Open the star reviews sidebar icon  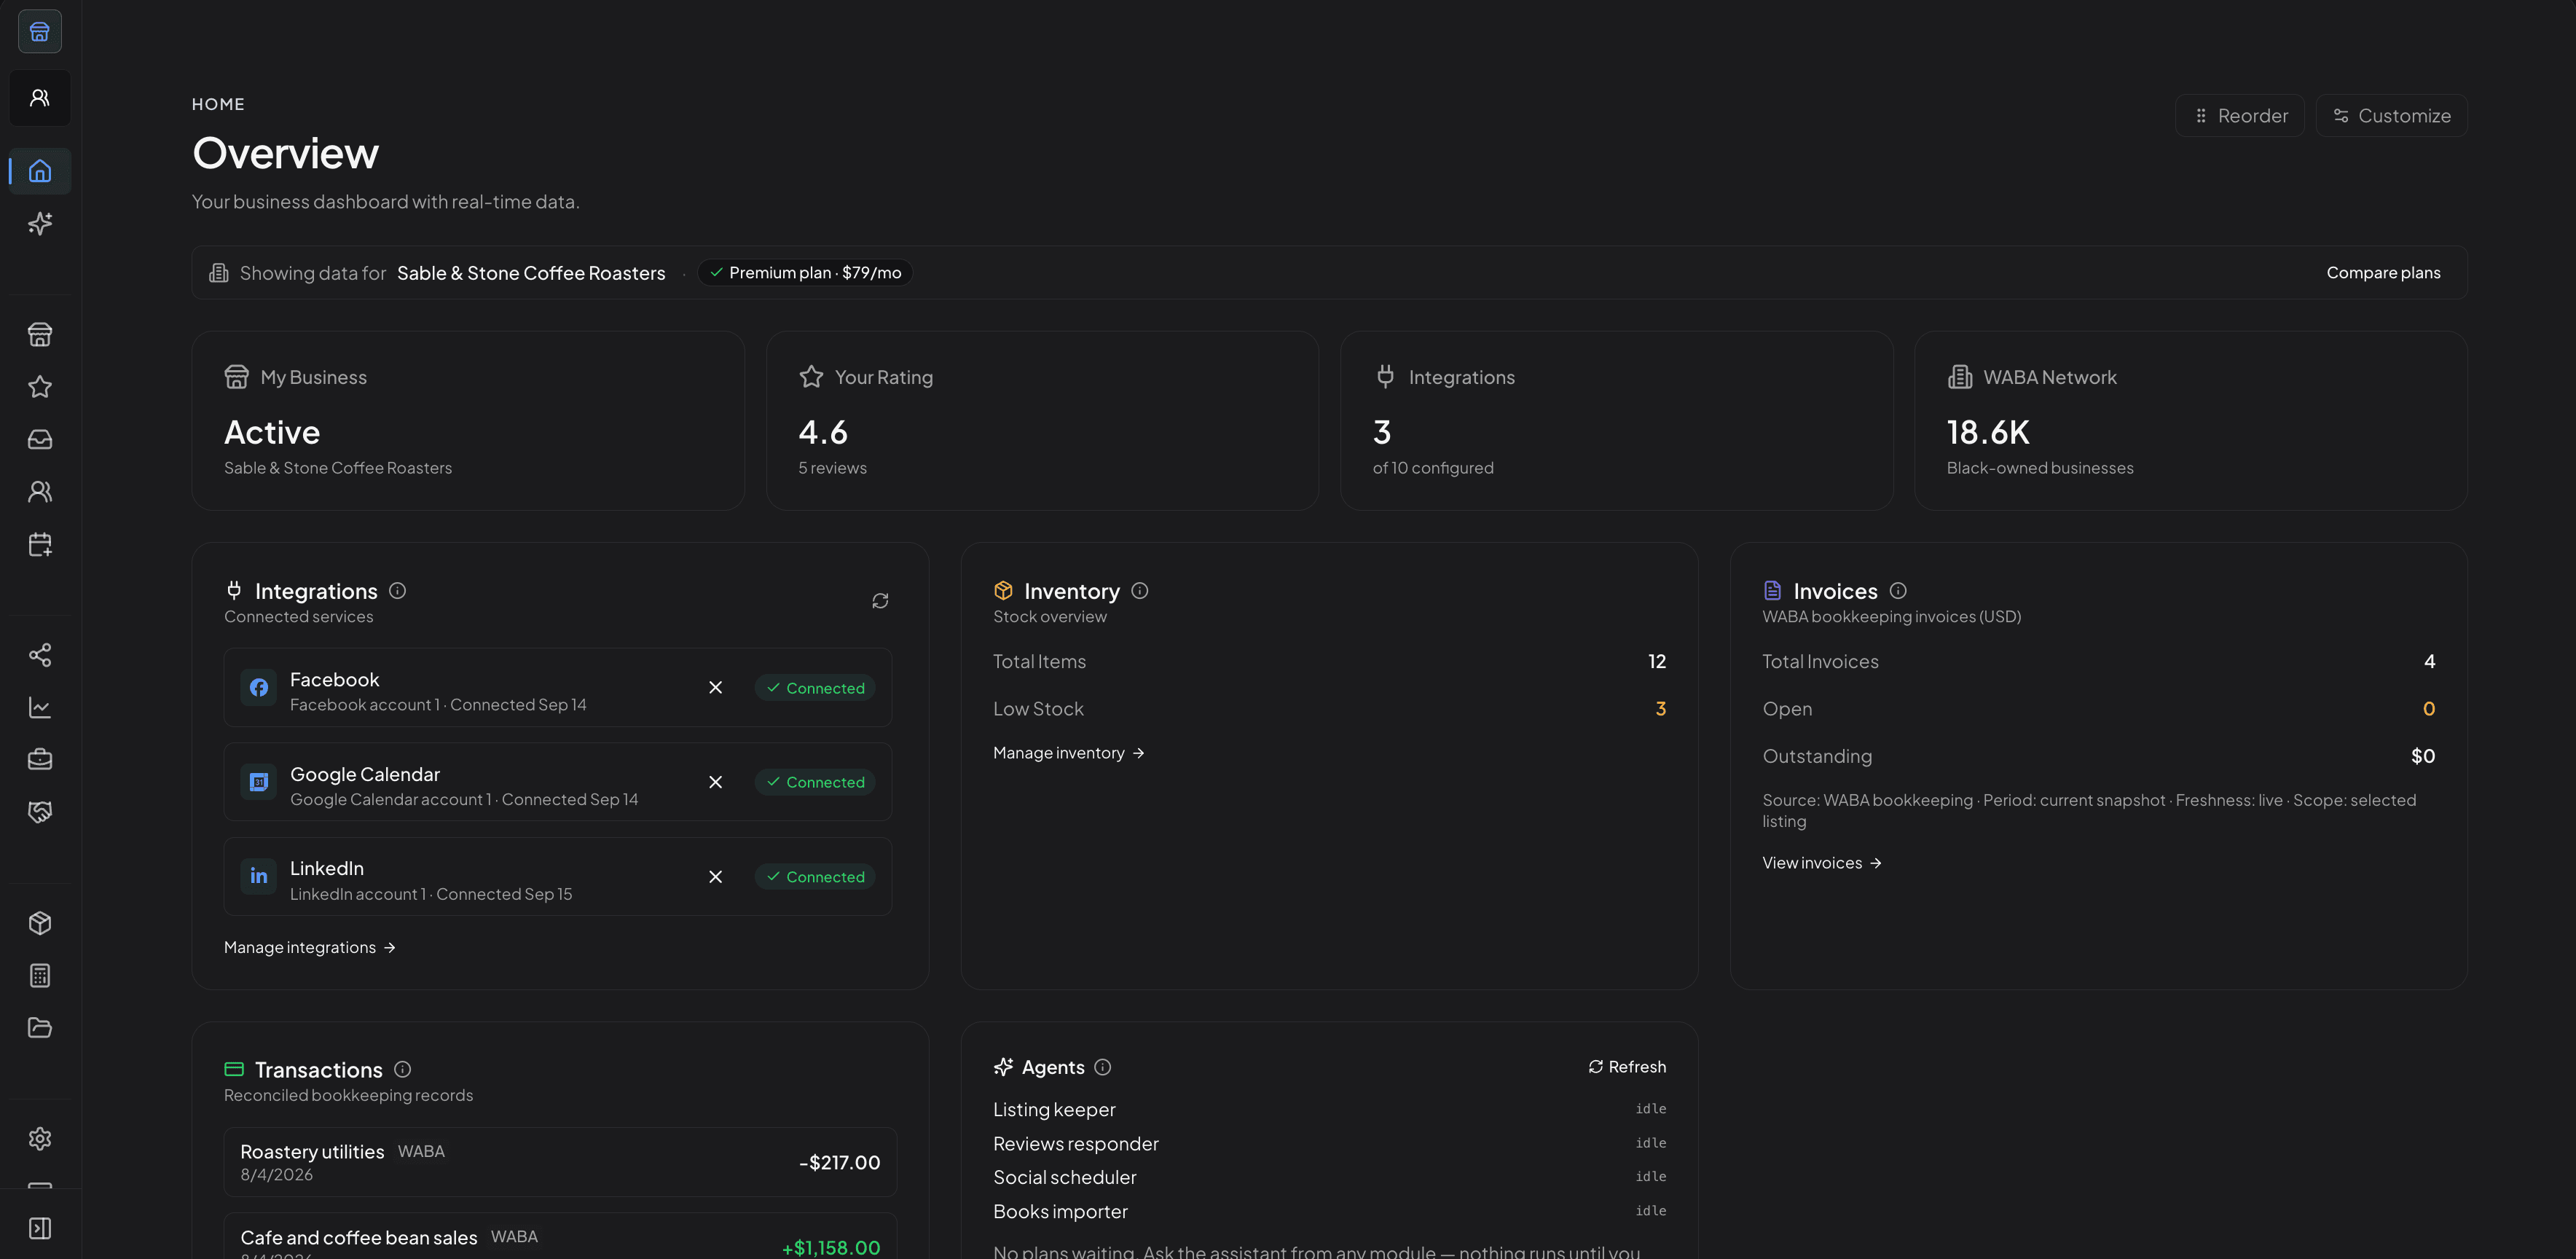(x=40, y=387)
